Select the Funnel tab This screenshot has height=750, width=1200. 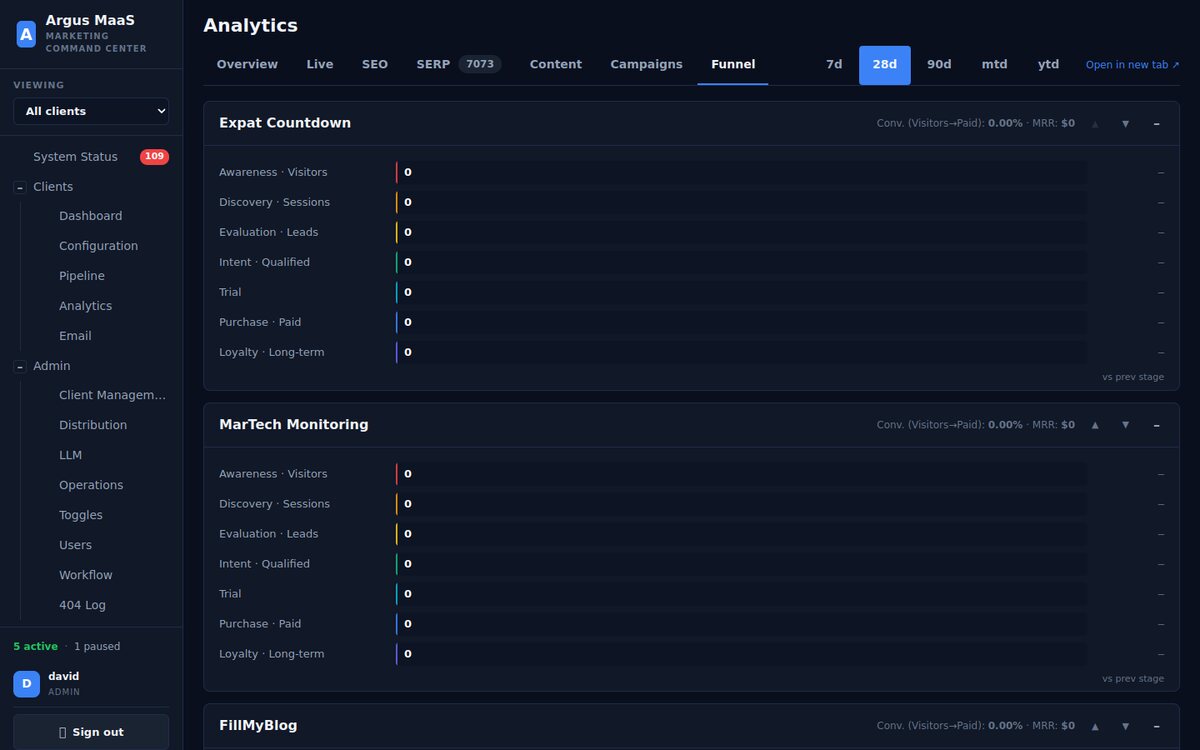click(x=733, y=64)
